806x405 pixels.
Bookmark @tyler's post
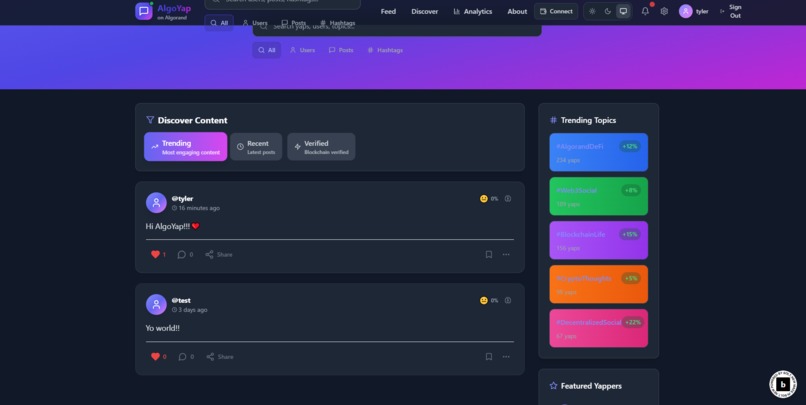(x=489, y=254)
